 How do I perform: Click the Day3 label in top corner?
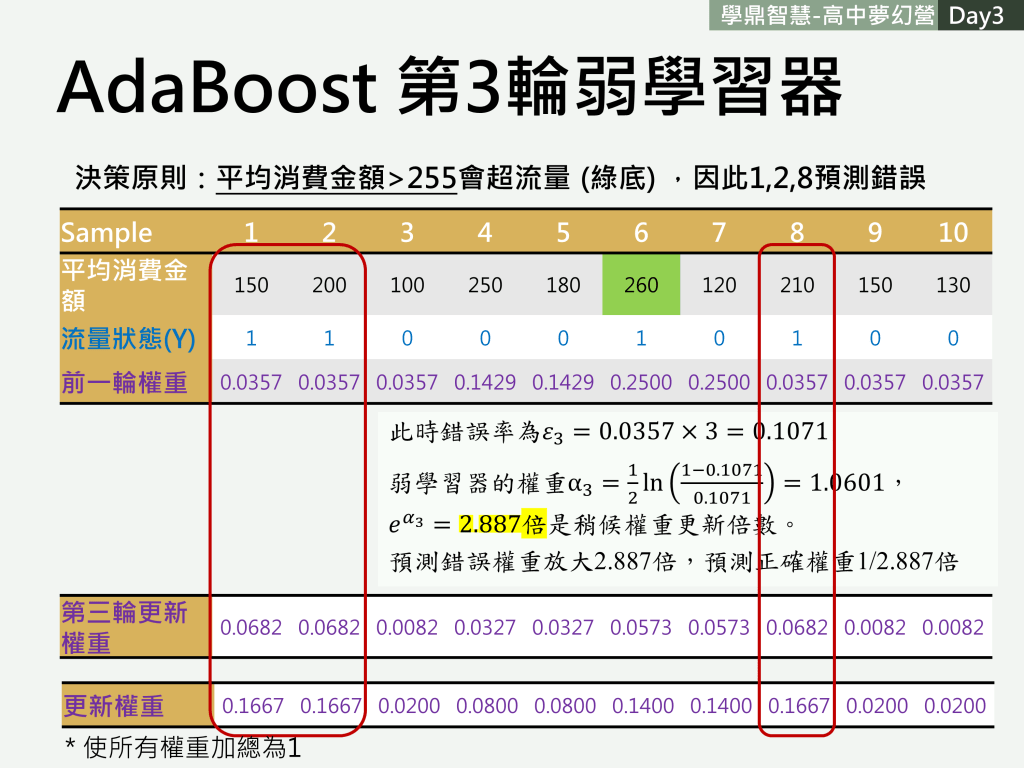(976, 16)
